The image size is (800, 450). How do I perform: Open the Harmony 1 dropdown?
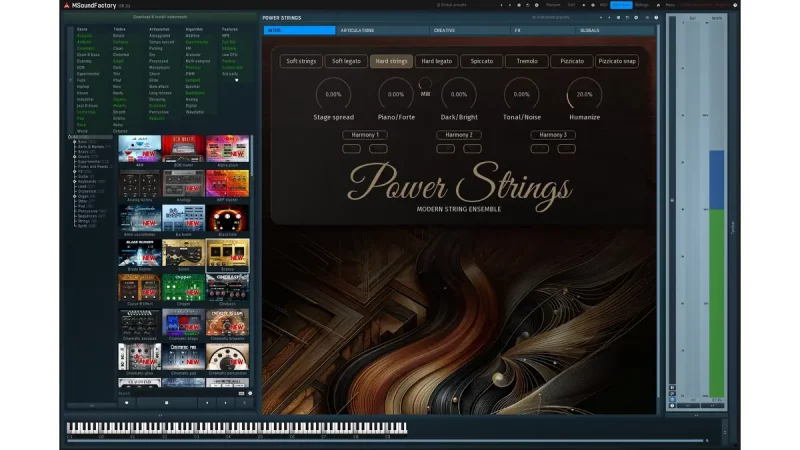click(x=364, y=134)
